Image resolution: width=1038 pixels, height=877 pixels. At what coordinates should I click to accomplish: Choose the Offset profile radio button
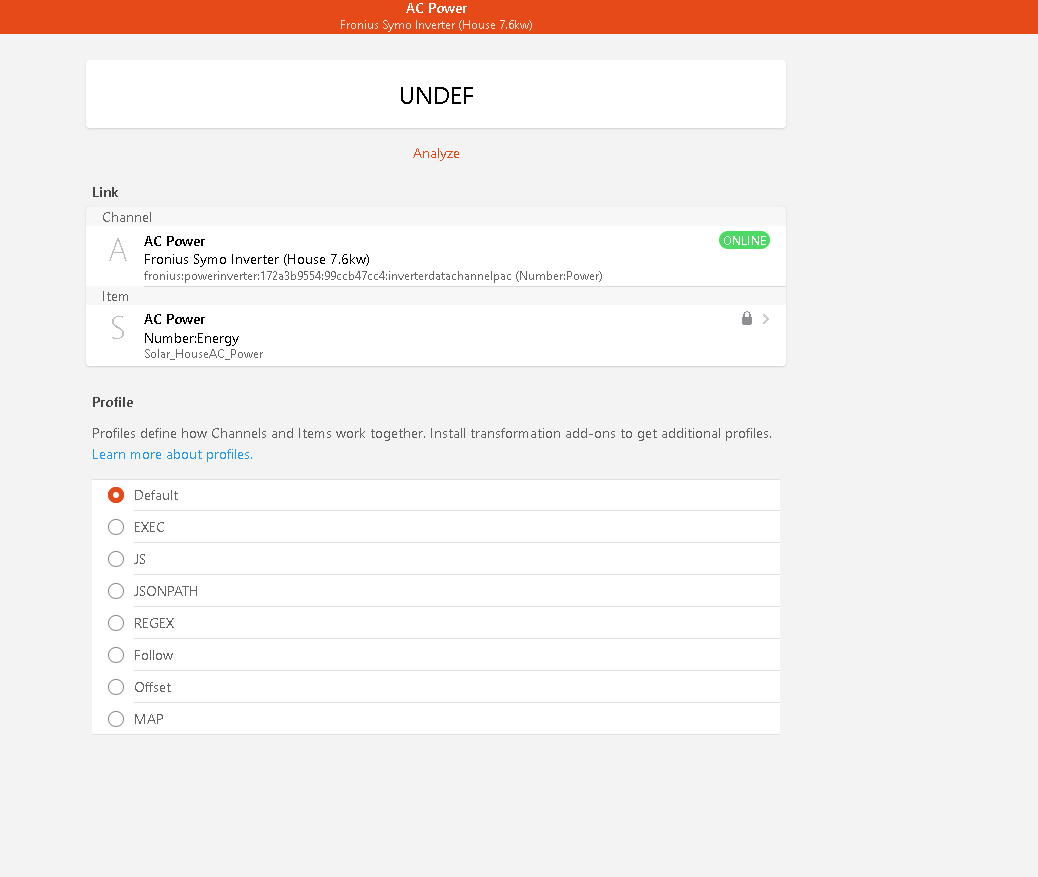point(116,687)
